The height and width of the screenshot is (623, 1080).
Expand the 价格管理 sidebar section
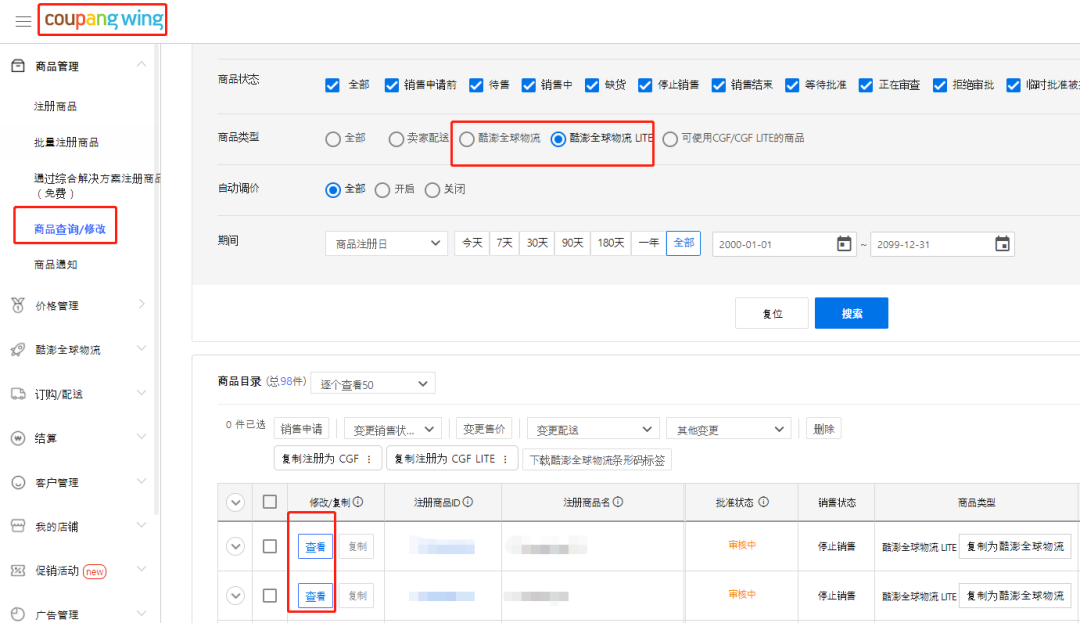point(141,304)
